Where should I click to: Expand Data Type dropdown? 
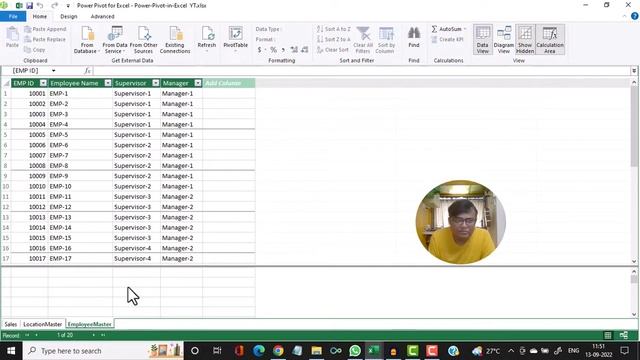coord(268,29)
